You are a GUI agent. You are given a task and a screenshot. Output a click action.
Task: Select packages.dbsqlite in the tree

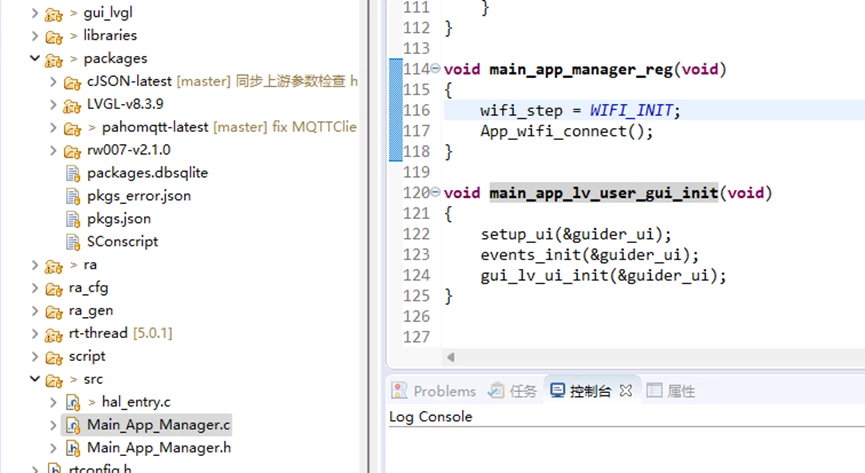point(147,173)
